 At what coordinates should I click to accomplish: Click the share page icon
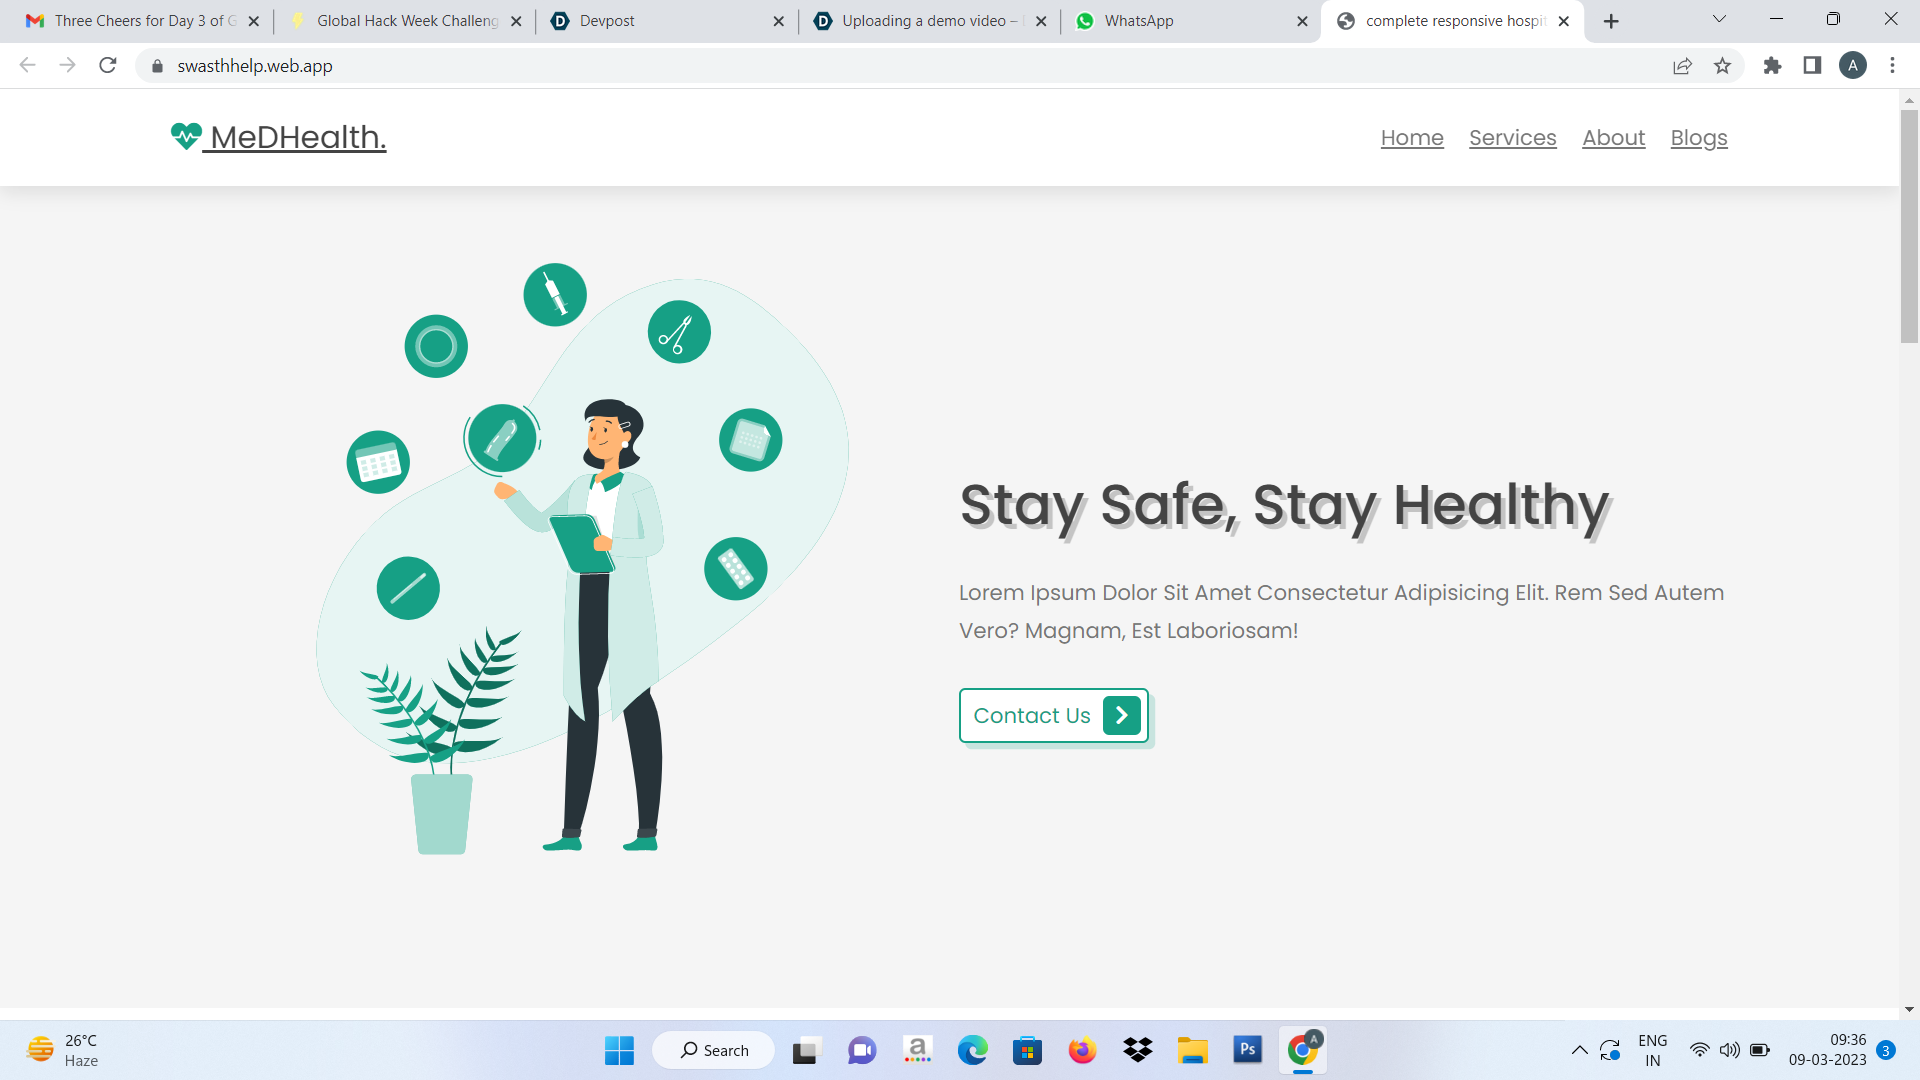click(1682, 66)
